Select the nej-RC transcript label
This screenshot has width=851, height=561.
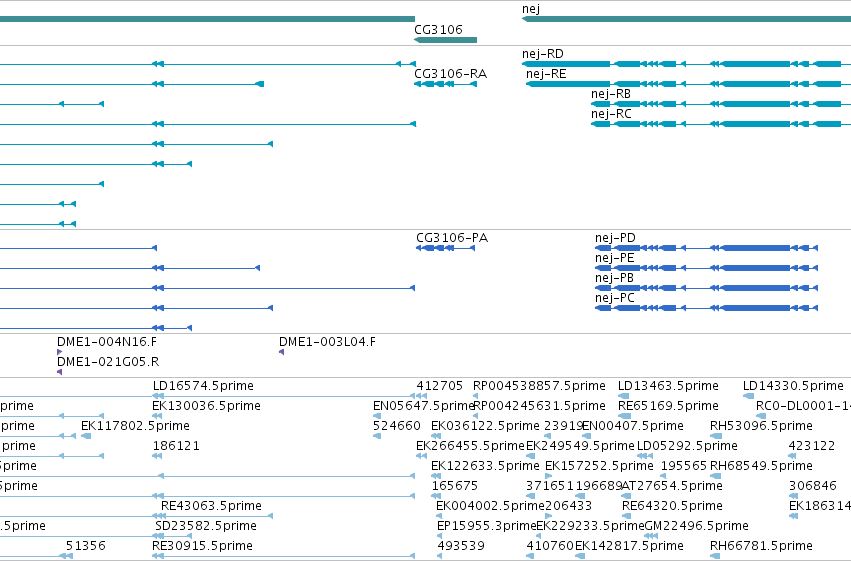[x=611, y=114]
